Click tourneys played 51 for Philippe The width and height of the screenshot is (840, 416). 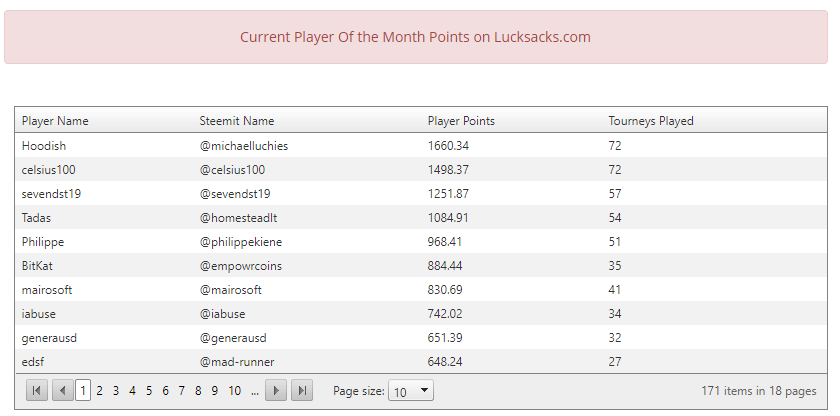[615, 242]
